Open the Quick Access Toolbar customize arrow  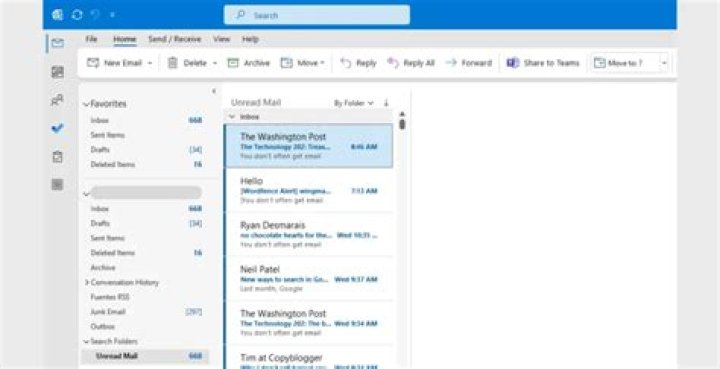[112, 15]
